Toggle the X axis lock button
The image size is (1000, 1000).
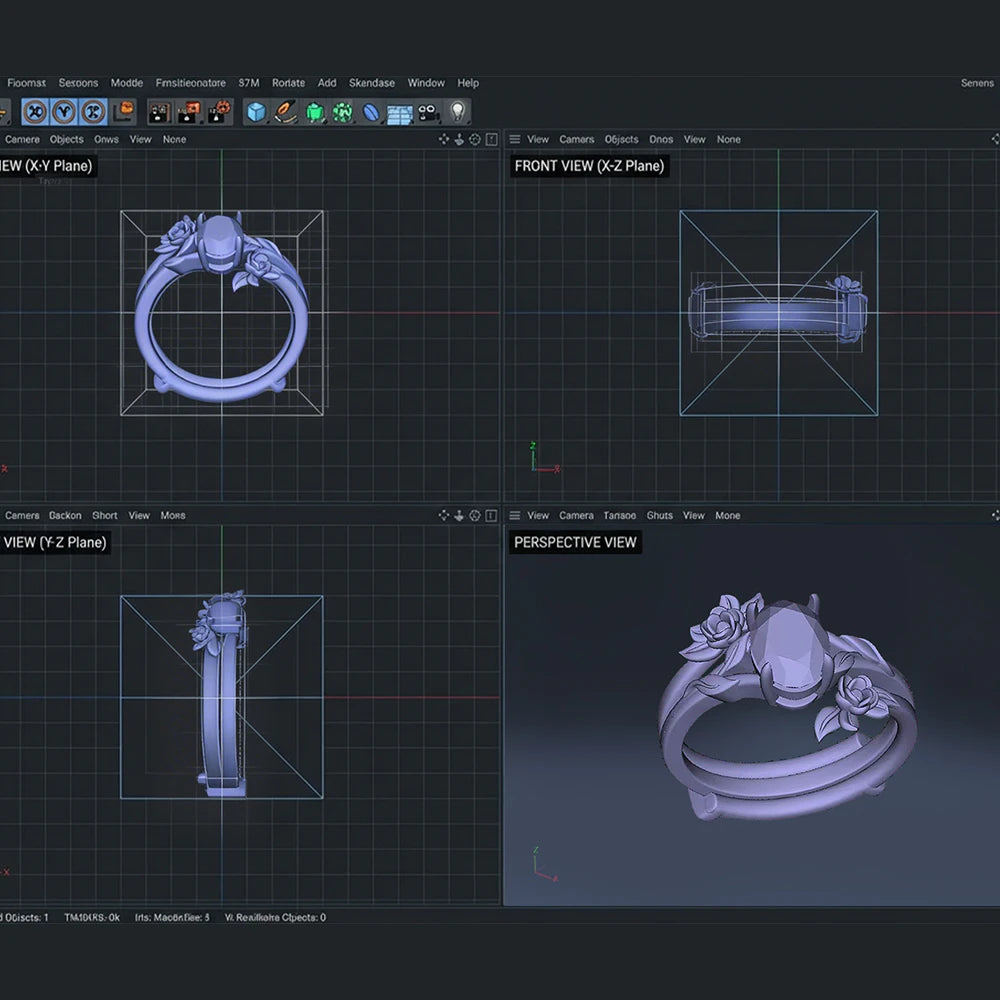click(36, 112)
